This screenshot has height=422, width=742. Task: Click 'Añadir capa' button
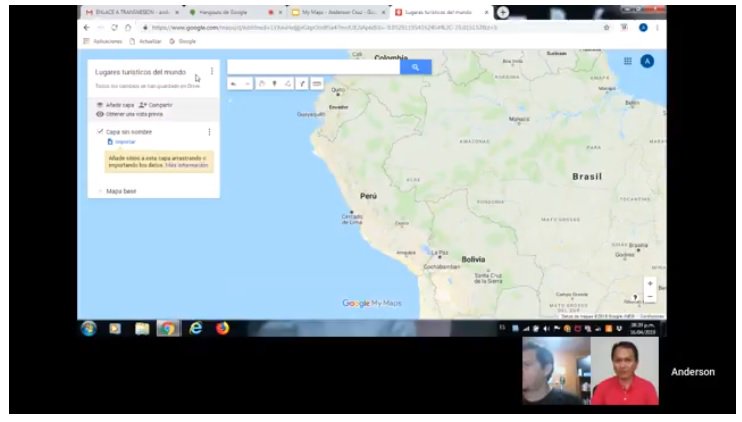point(115,105)
